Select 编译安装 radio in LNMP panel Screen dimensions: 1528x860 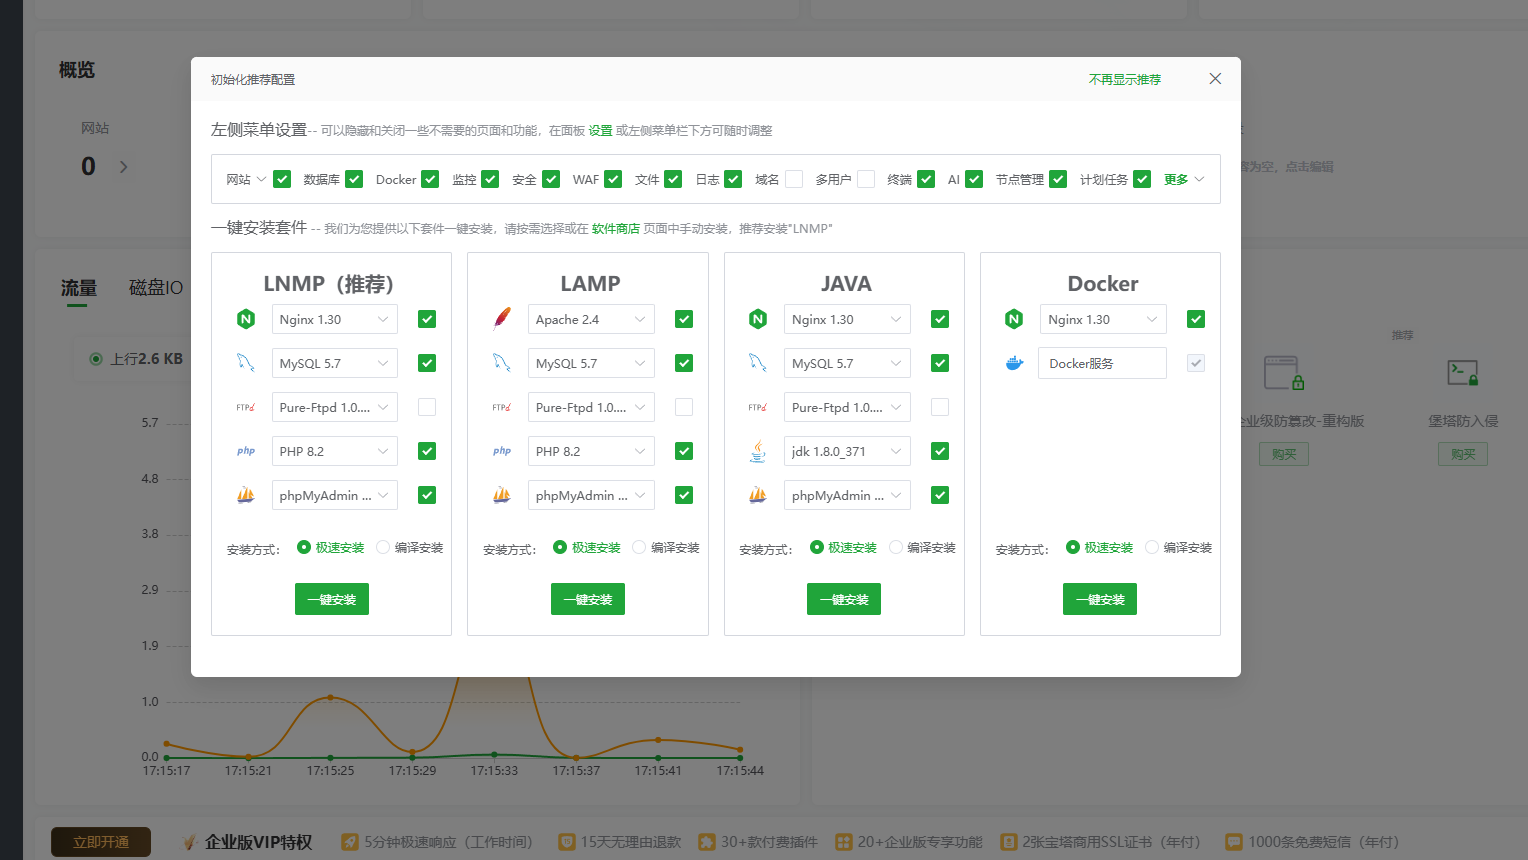click(x=383, y=547)
